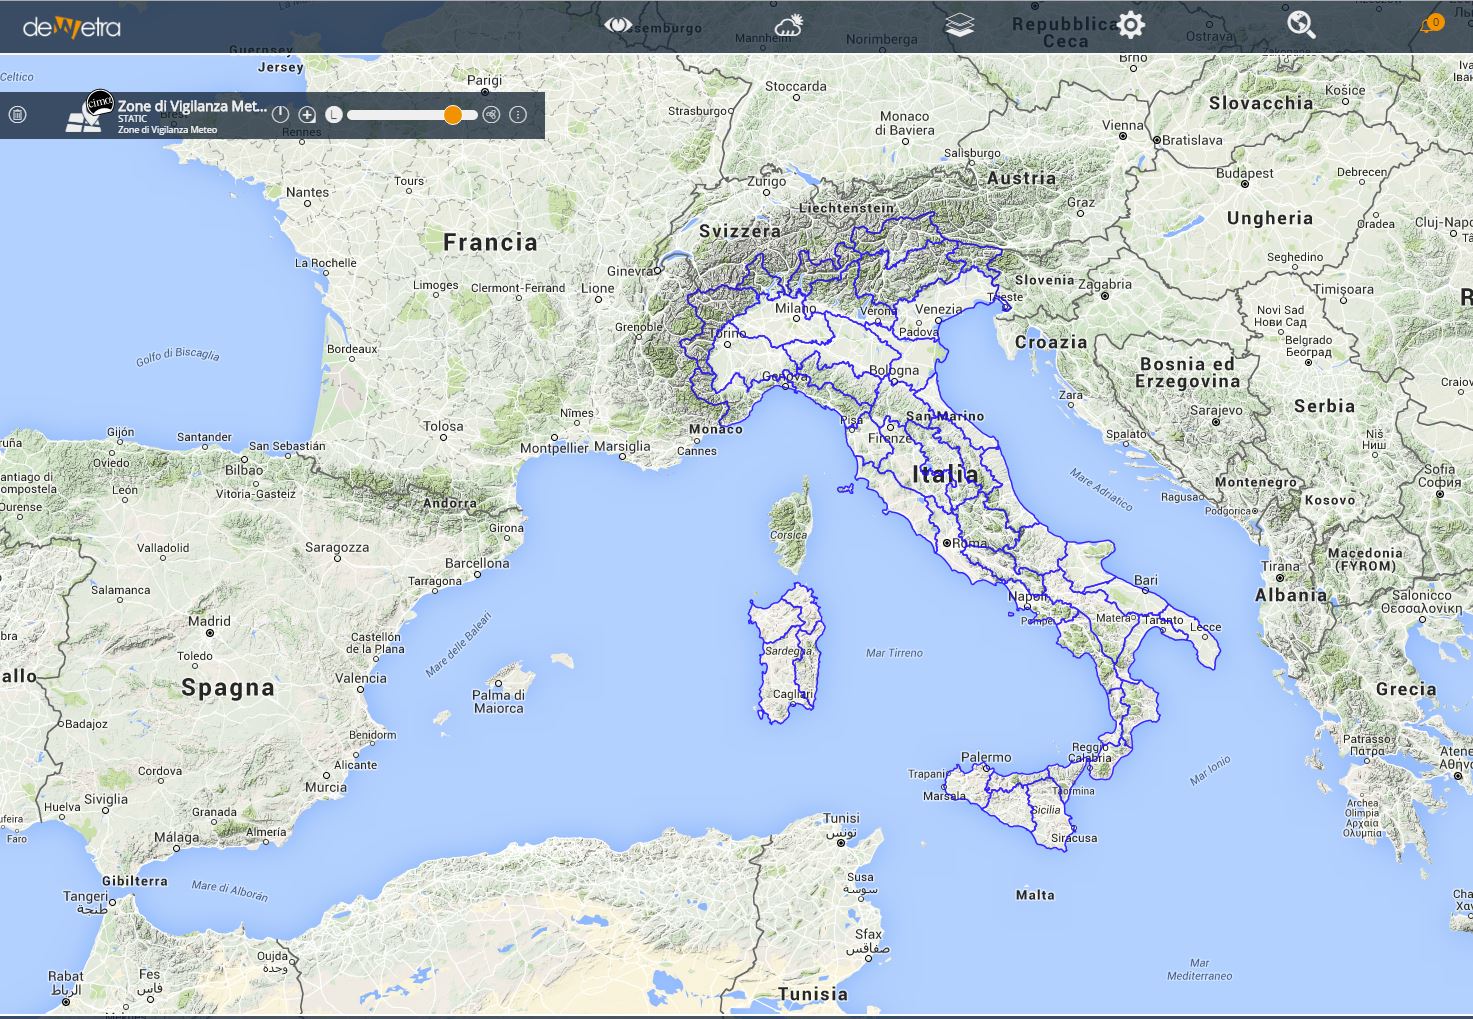Screen dimensions: 1473x1019
Task: Open the globe search tool
Action: click(1300, 25)
